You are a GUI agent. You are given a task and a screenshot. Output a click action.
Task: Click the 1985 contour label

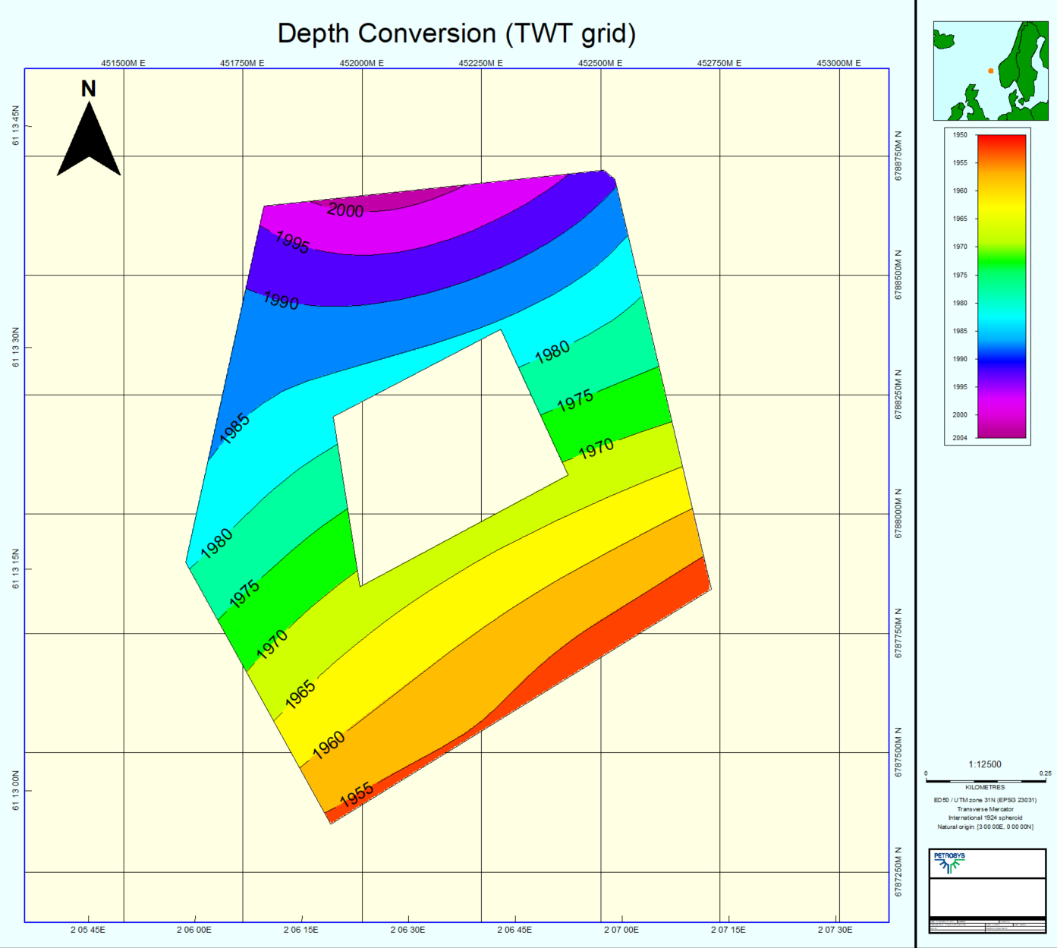pos(235,427)
